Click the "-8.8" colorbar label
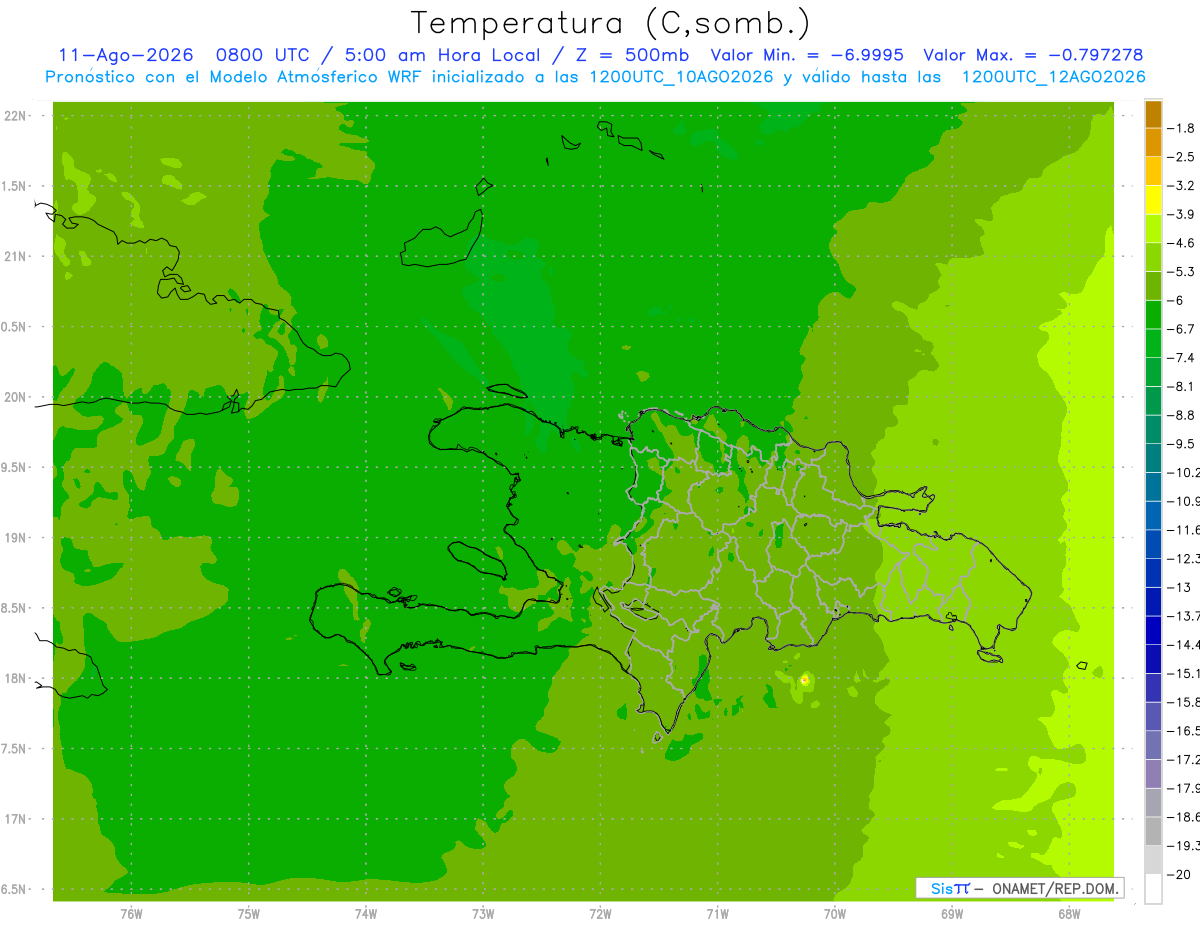The image size is (1200, 927). 1181,415
